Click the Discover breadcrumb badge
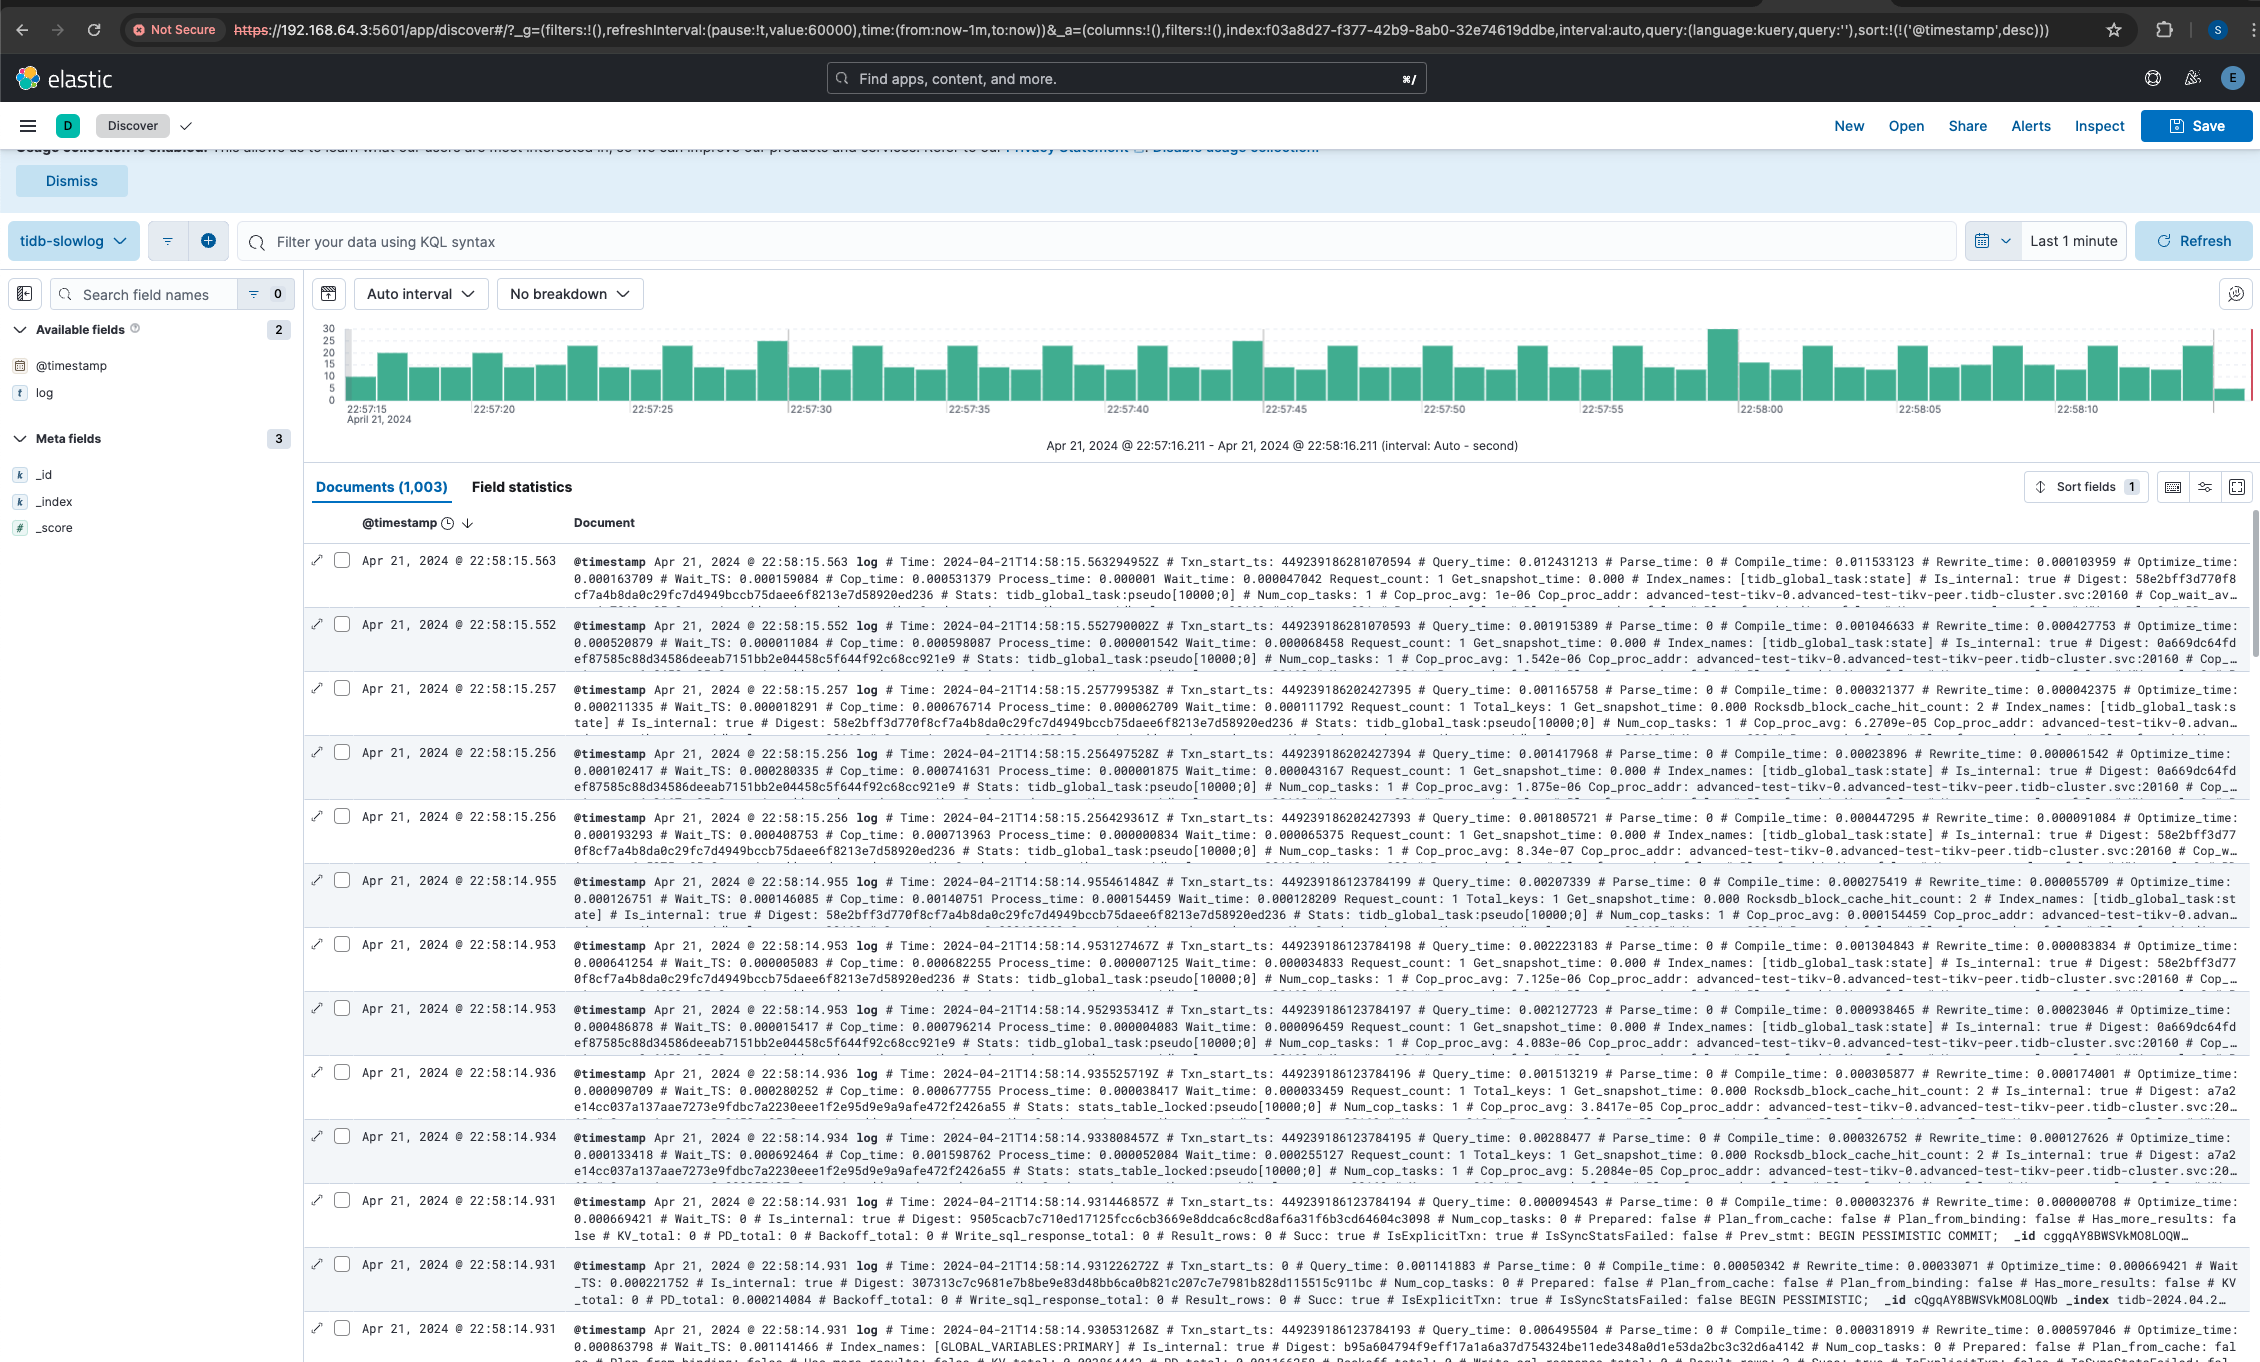Image resolution: width=2260 pixels, height=1362 pixels. click(133, 126)
